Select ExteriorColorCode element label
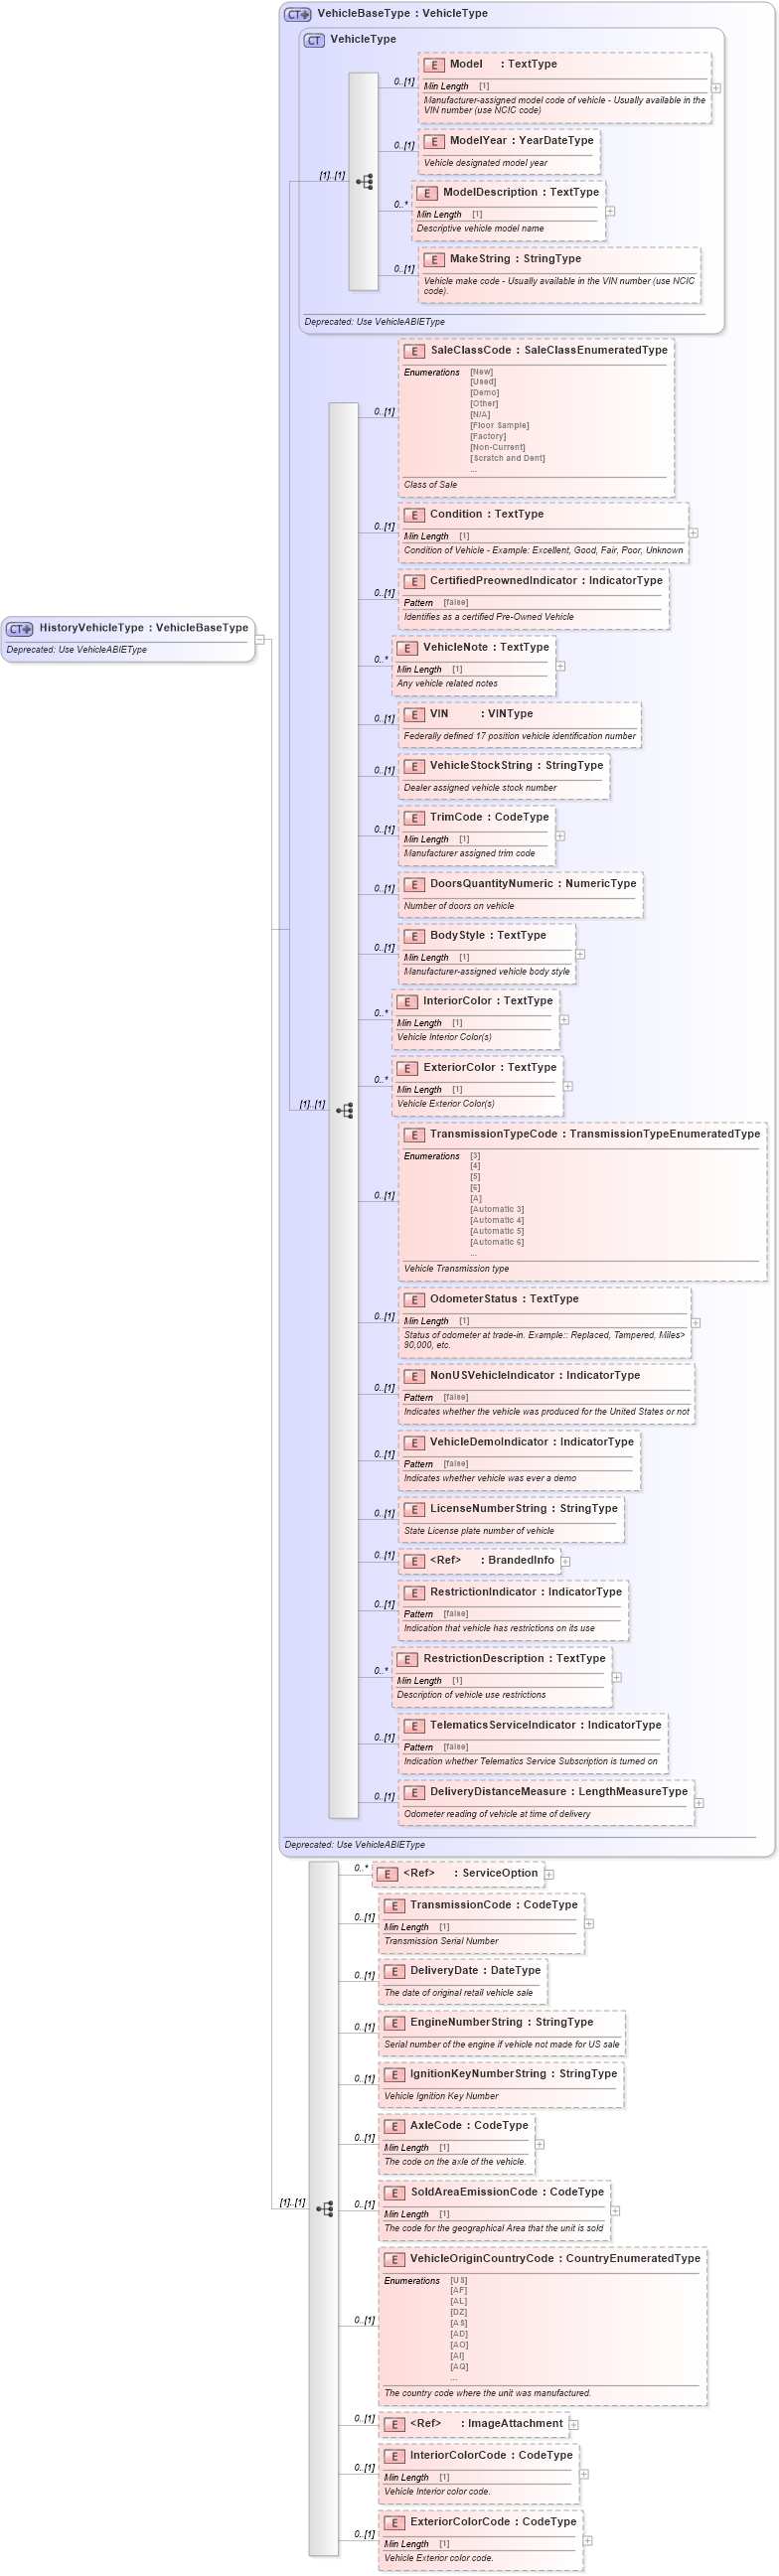 (460, 2522)
